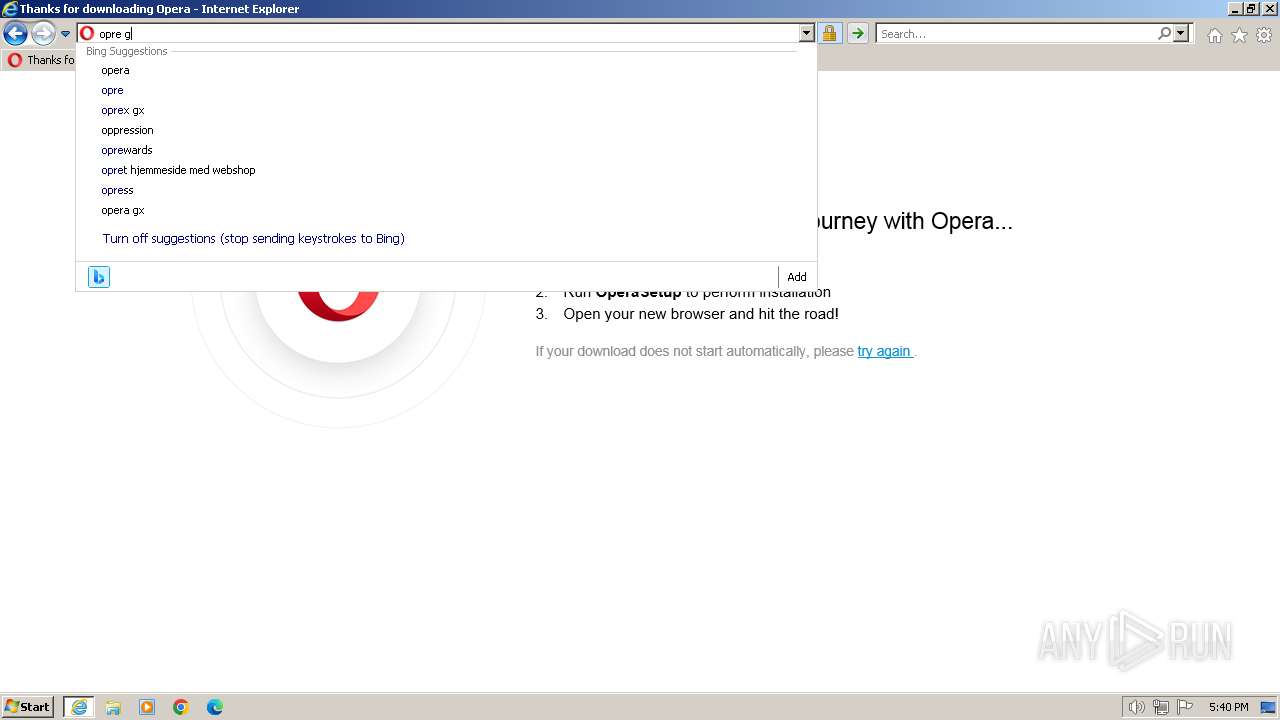This screenshot has width=1280, height=720.
Task: Open the Windows Start button
Action: [28, 707]
